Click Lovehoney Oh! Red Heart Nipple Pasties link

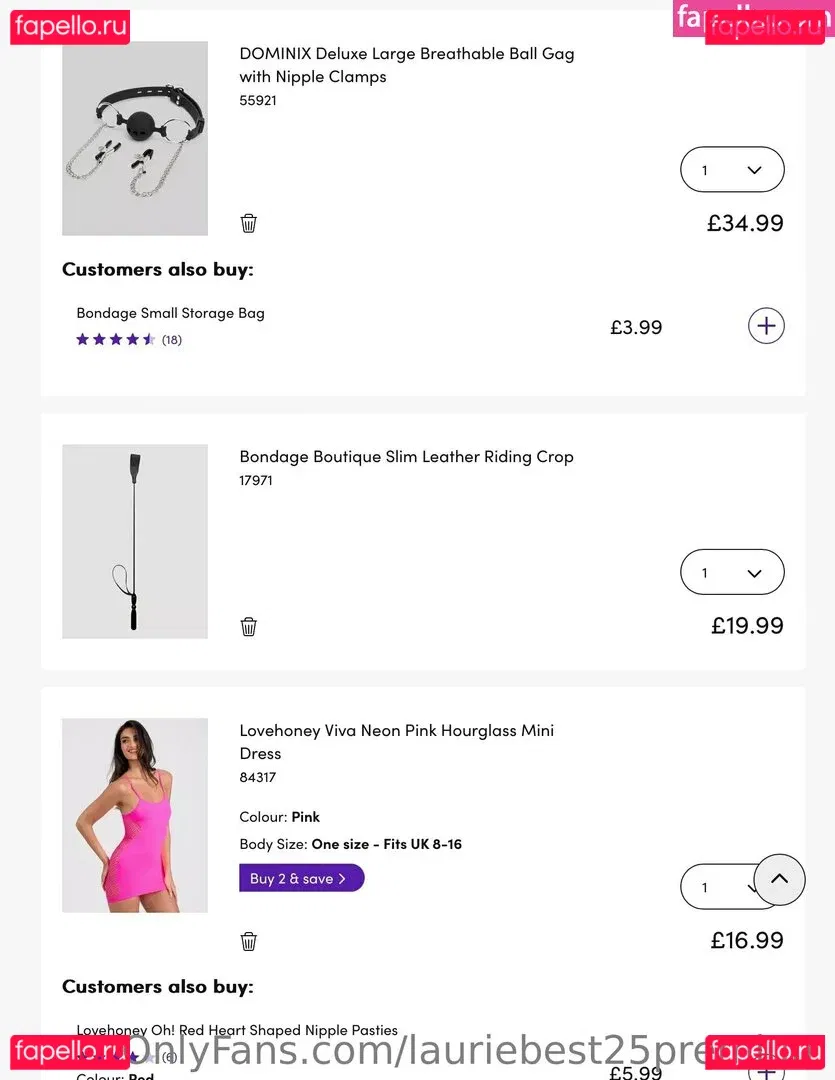point(237,1029)
